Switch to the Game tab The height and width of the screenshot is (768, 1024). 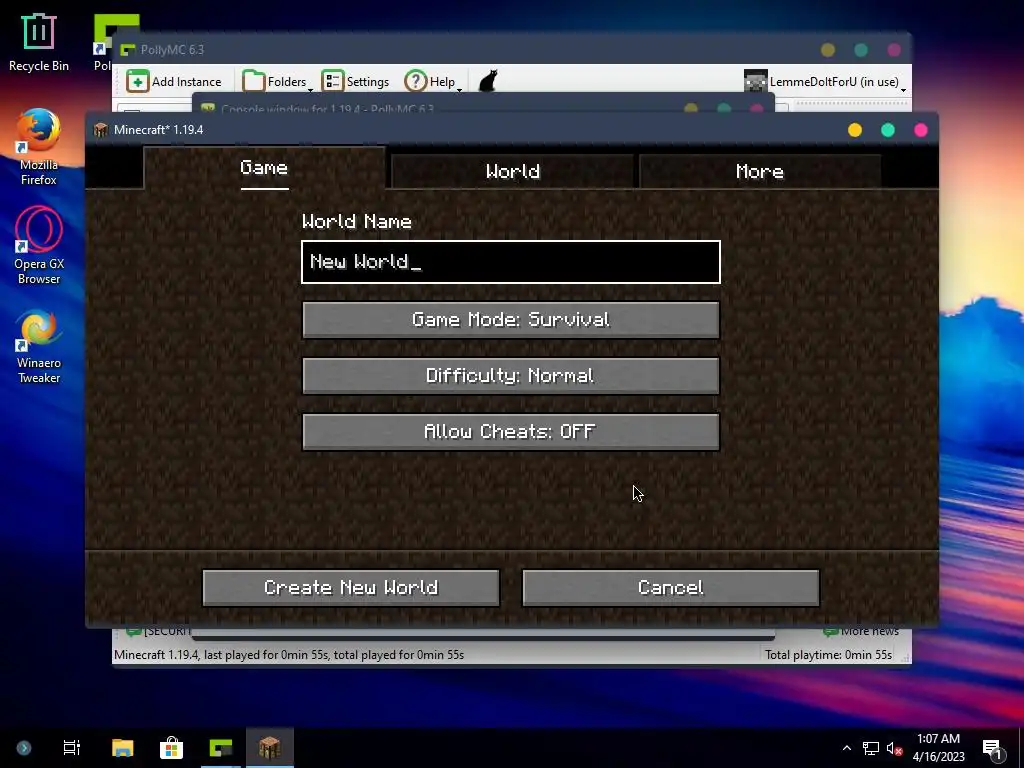(x=264, y=168)
